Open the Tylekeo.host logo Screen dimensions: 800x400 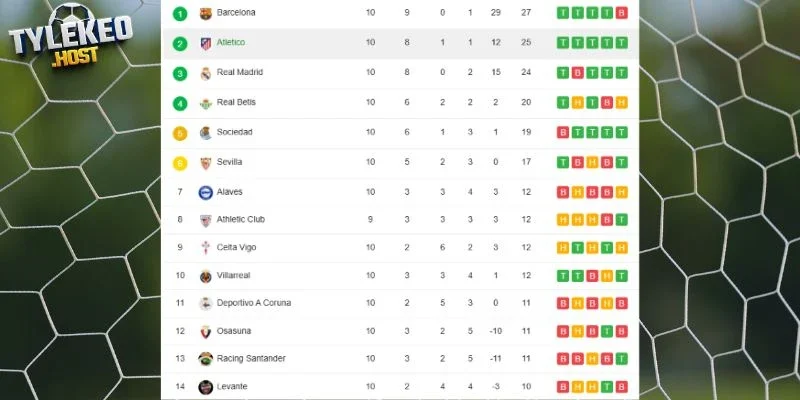coord(70,36)
